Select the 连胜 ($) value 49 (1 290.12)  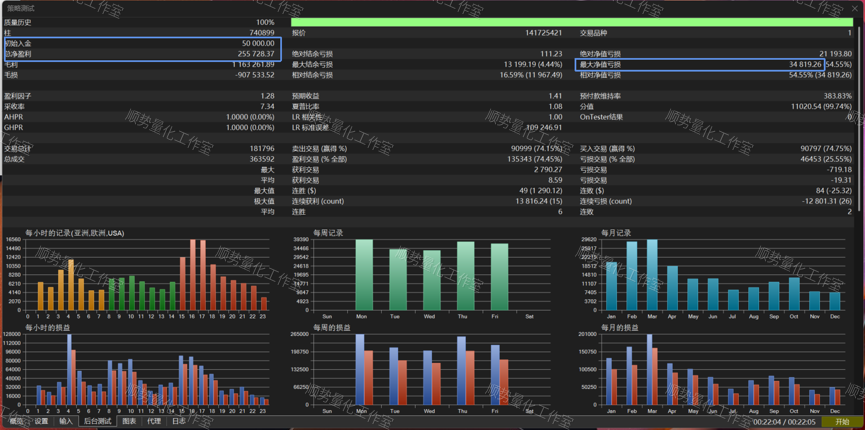(x=541, y=190)
